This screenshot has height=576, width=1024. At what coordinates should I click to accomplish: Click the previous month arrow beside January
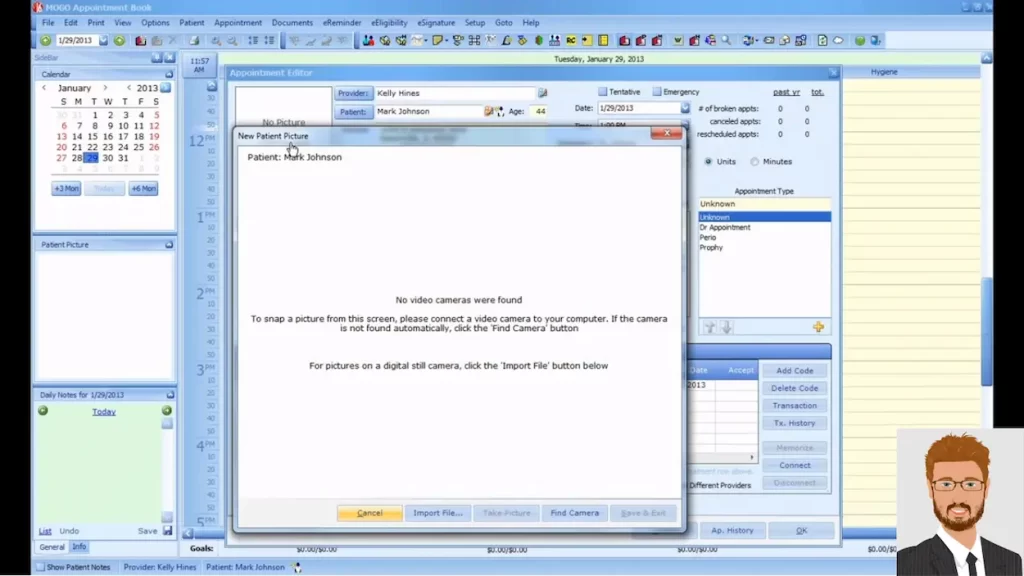coord(45,88)
